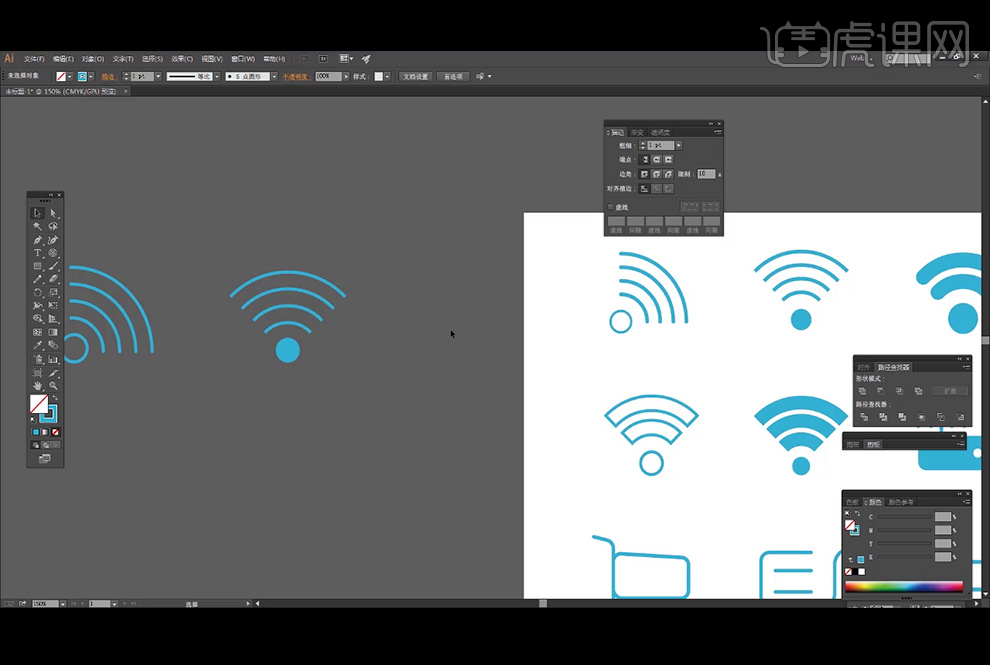Open the brush definition dropdown (5 点圆形)
The width and height of the screenshot is (990, 665).
tap(273, 76)
